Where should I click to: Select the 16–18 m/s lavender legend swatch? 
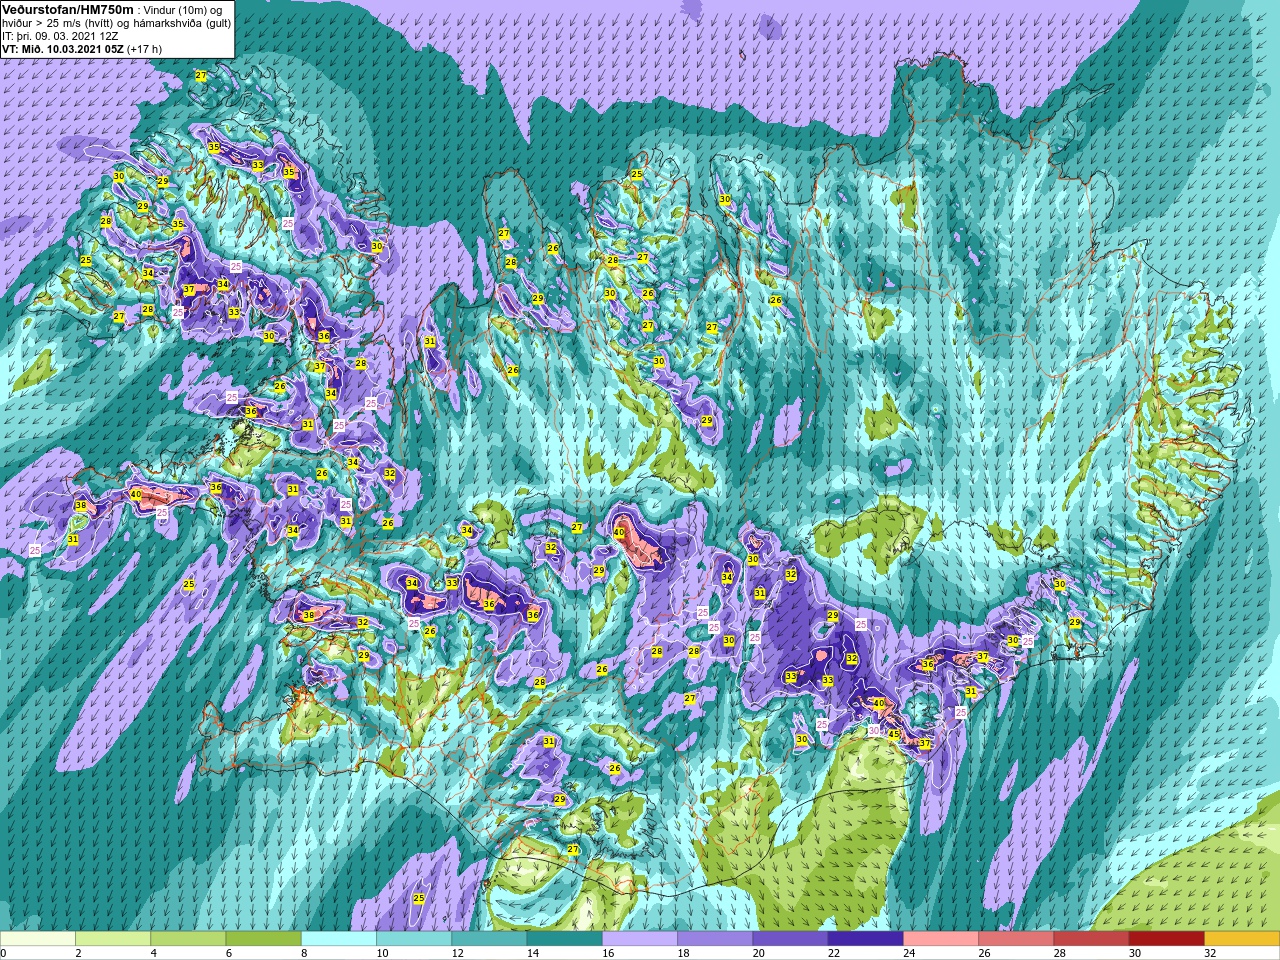640,938
